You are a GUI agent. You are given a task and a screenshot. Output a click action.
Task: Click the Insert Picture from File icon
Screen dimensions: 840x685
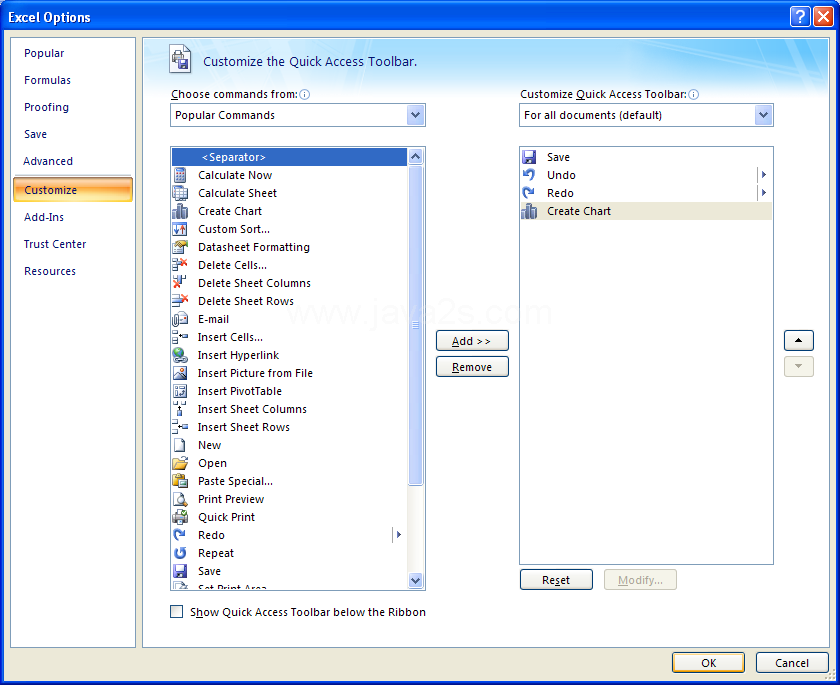click(x=180, y=373)
